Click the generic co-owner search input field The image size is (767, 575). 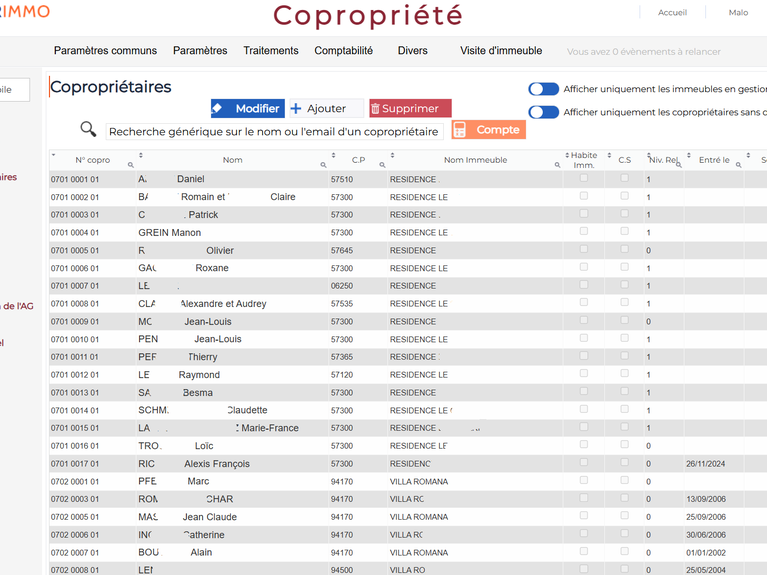[274, 132]
